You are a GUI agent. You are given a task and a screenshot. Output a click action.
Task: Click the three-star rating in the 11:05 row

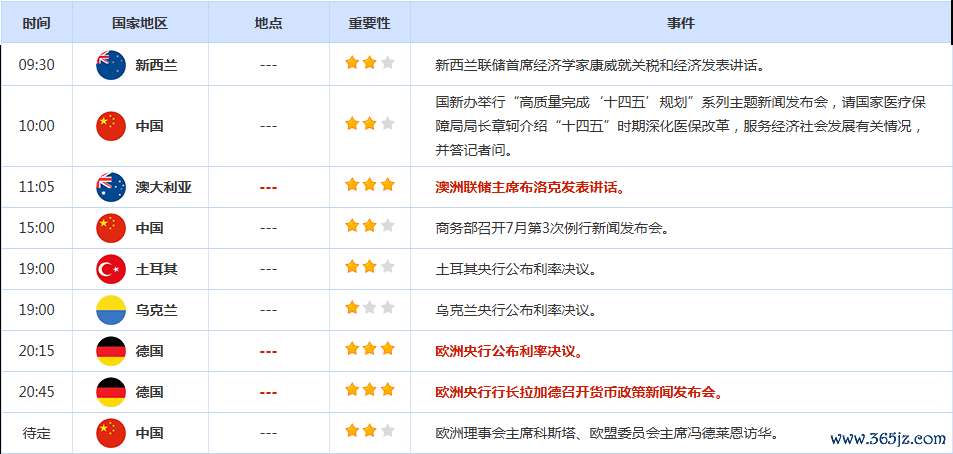(369, 185)
